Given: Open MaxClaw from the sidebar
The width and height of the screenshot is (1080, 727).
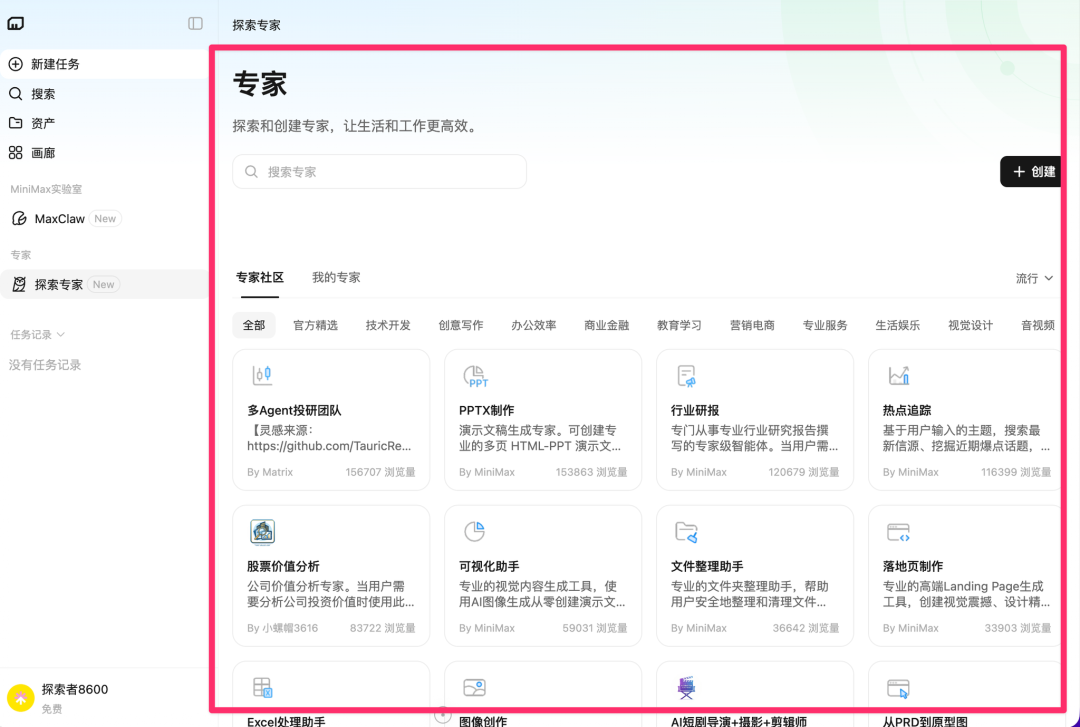Looking at the screenshot, I should [x=60, y=218].
